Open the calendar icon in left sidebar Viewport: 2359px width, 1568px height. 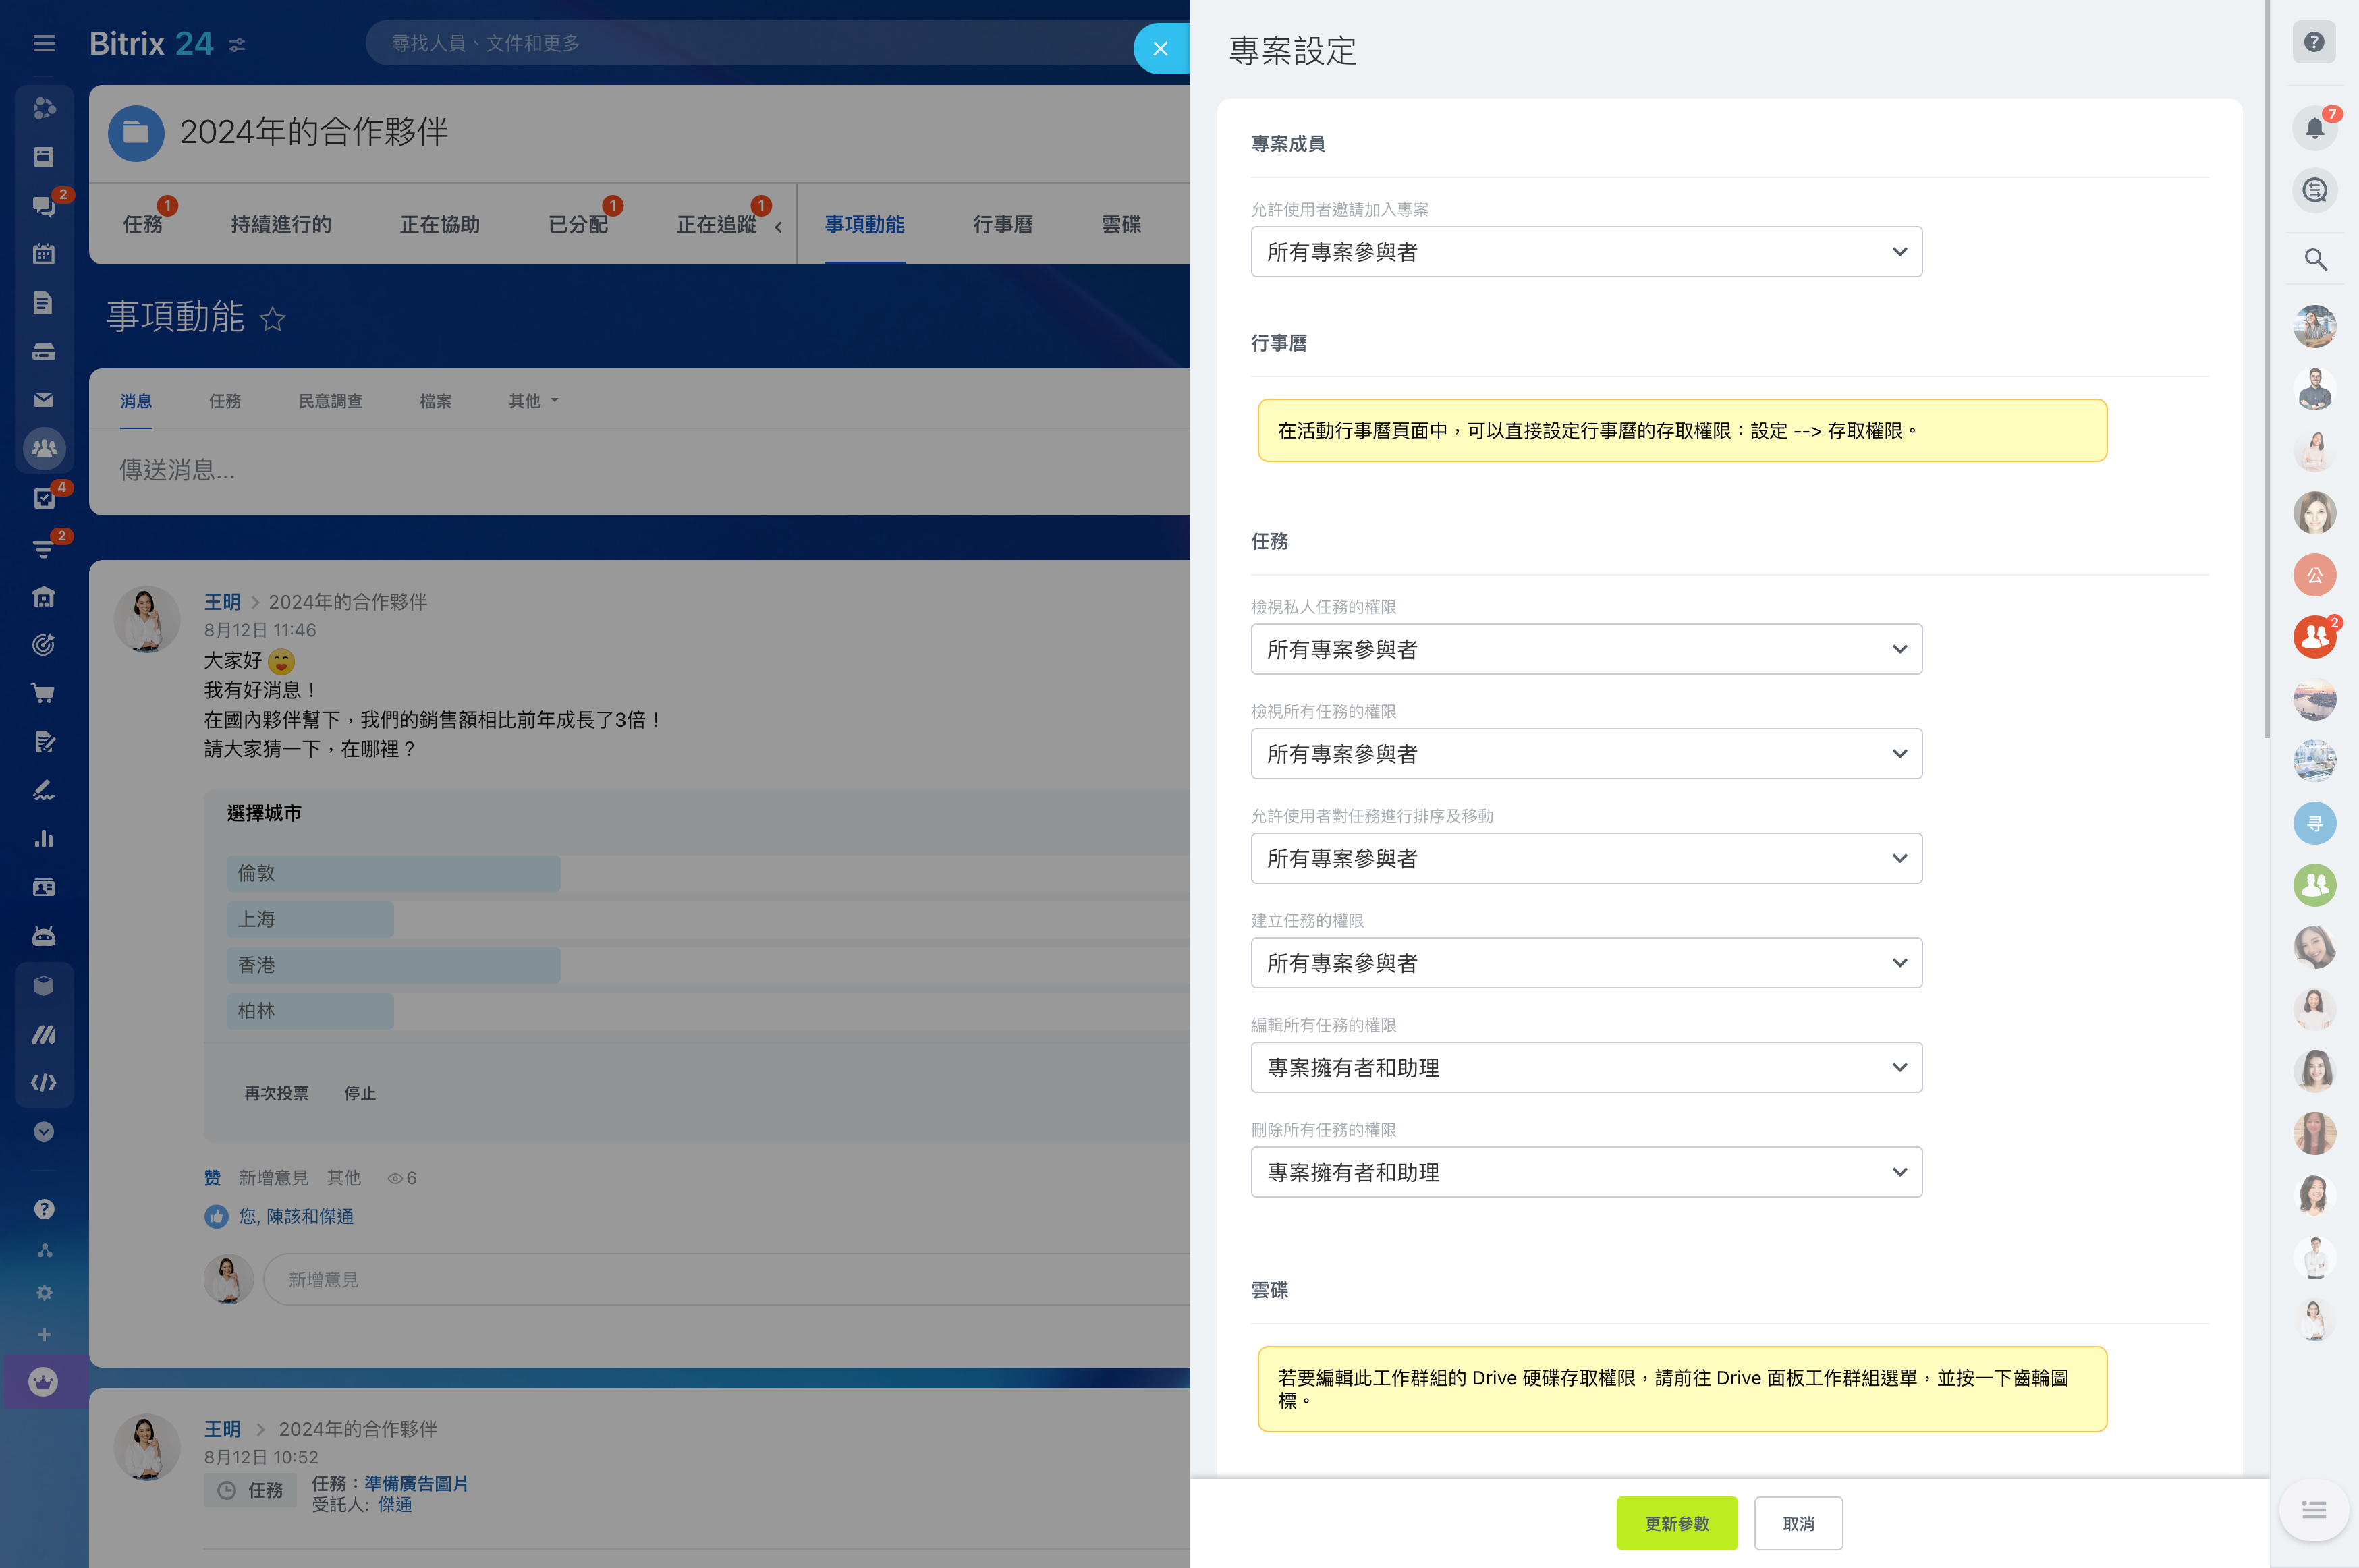(x=43, y=254)
